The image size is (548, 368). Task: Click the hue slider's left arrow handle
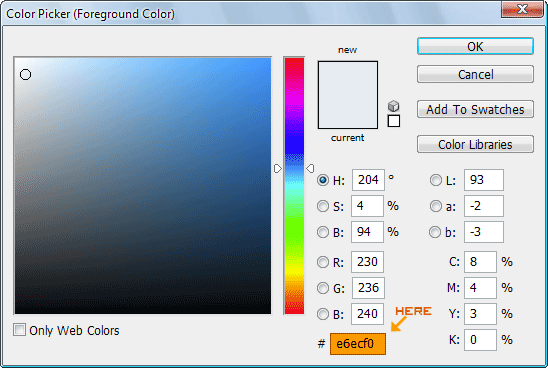coord(277,168)
